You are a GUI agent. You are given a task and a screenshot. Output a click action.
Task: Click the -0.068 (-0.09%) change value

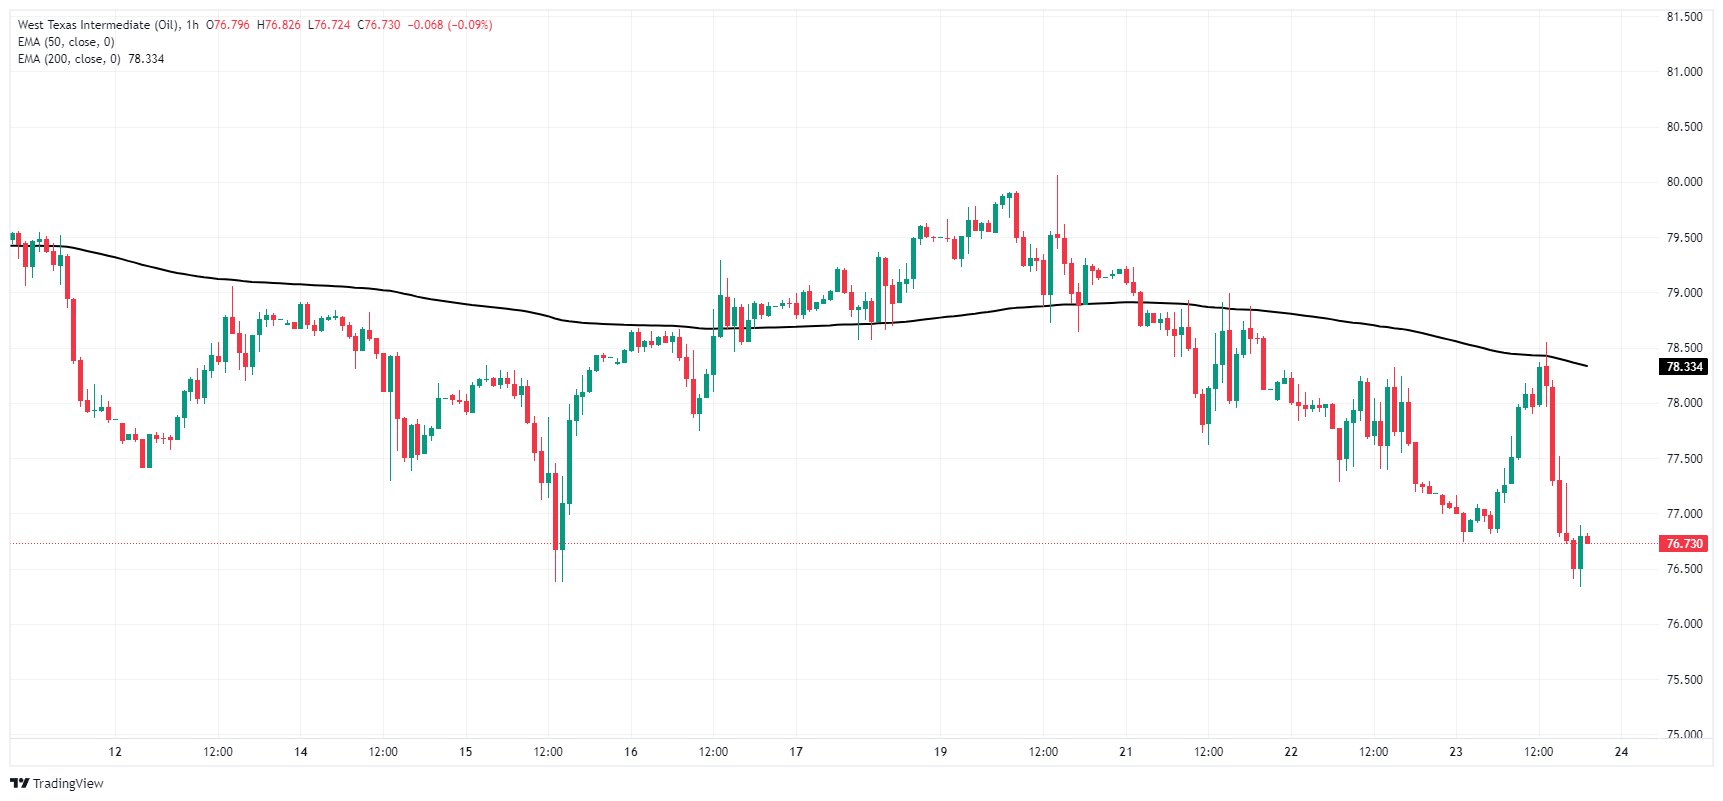[x=450, y=25]
